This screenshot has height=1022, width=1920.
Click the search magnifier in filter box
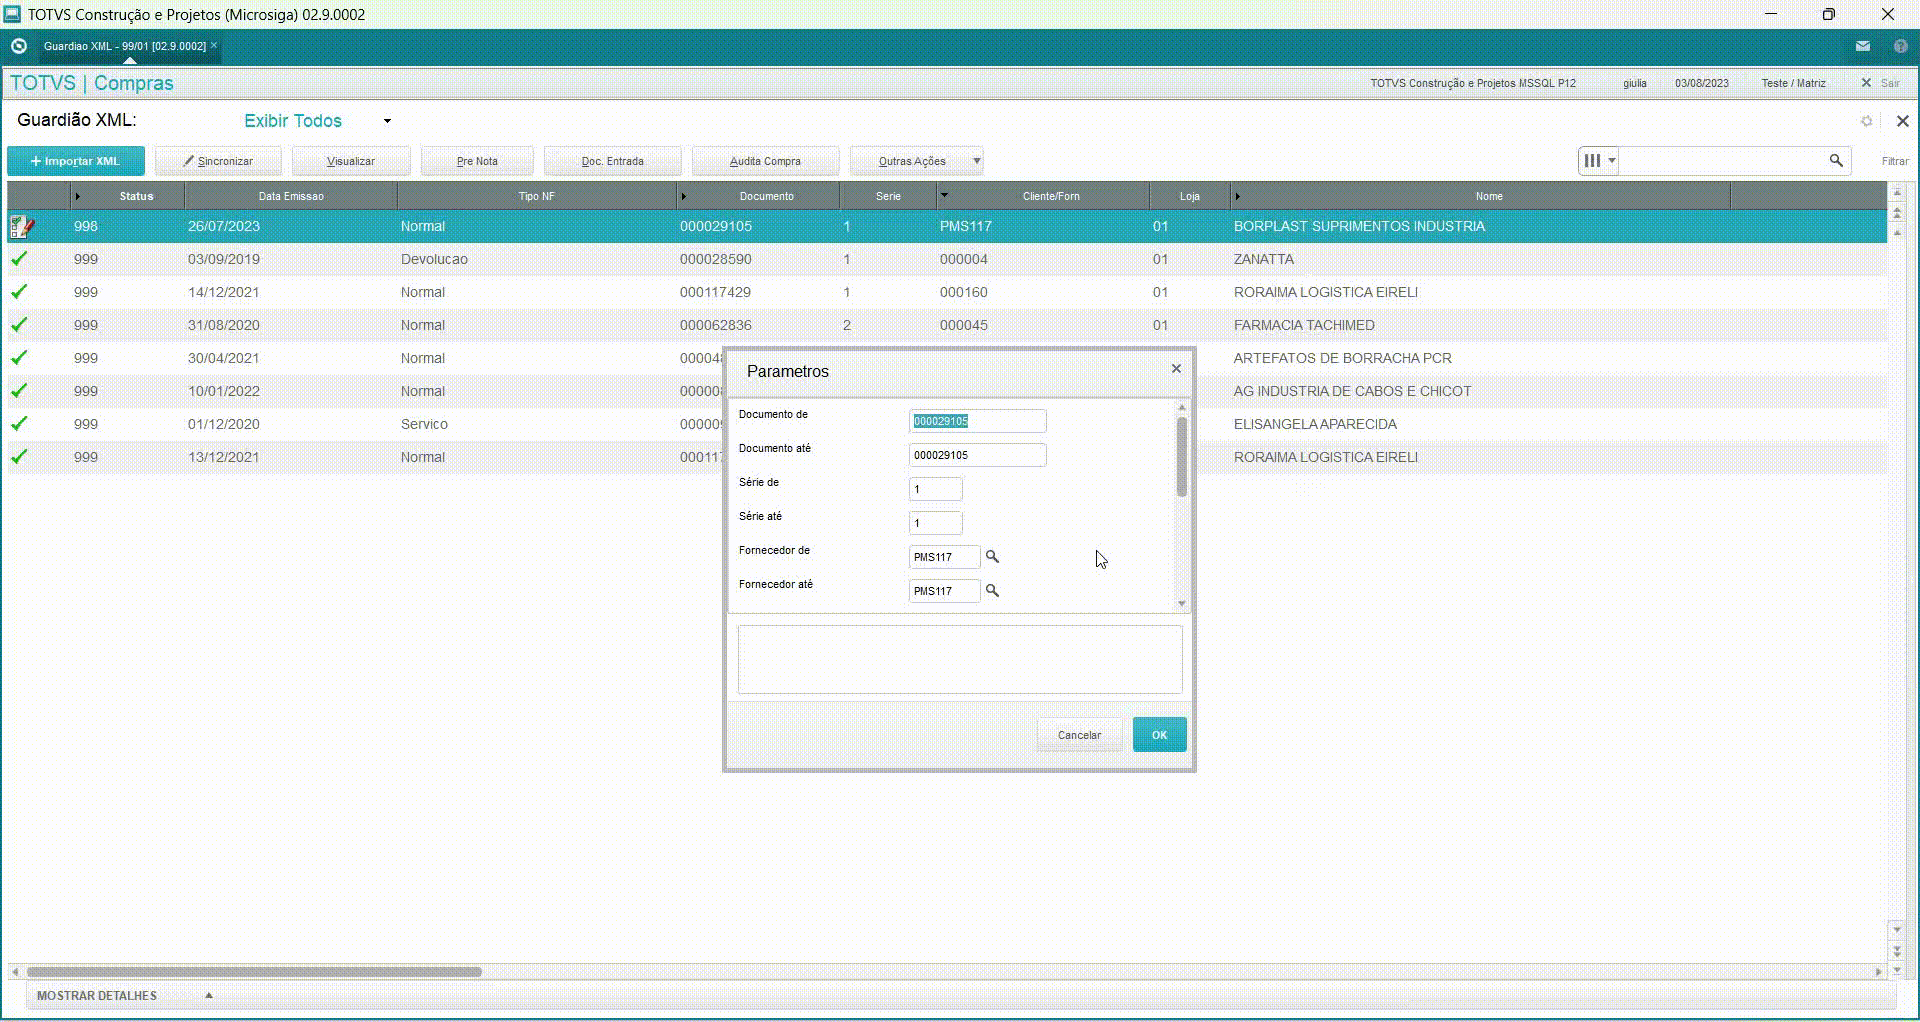tap(1836, 160)
